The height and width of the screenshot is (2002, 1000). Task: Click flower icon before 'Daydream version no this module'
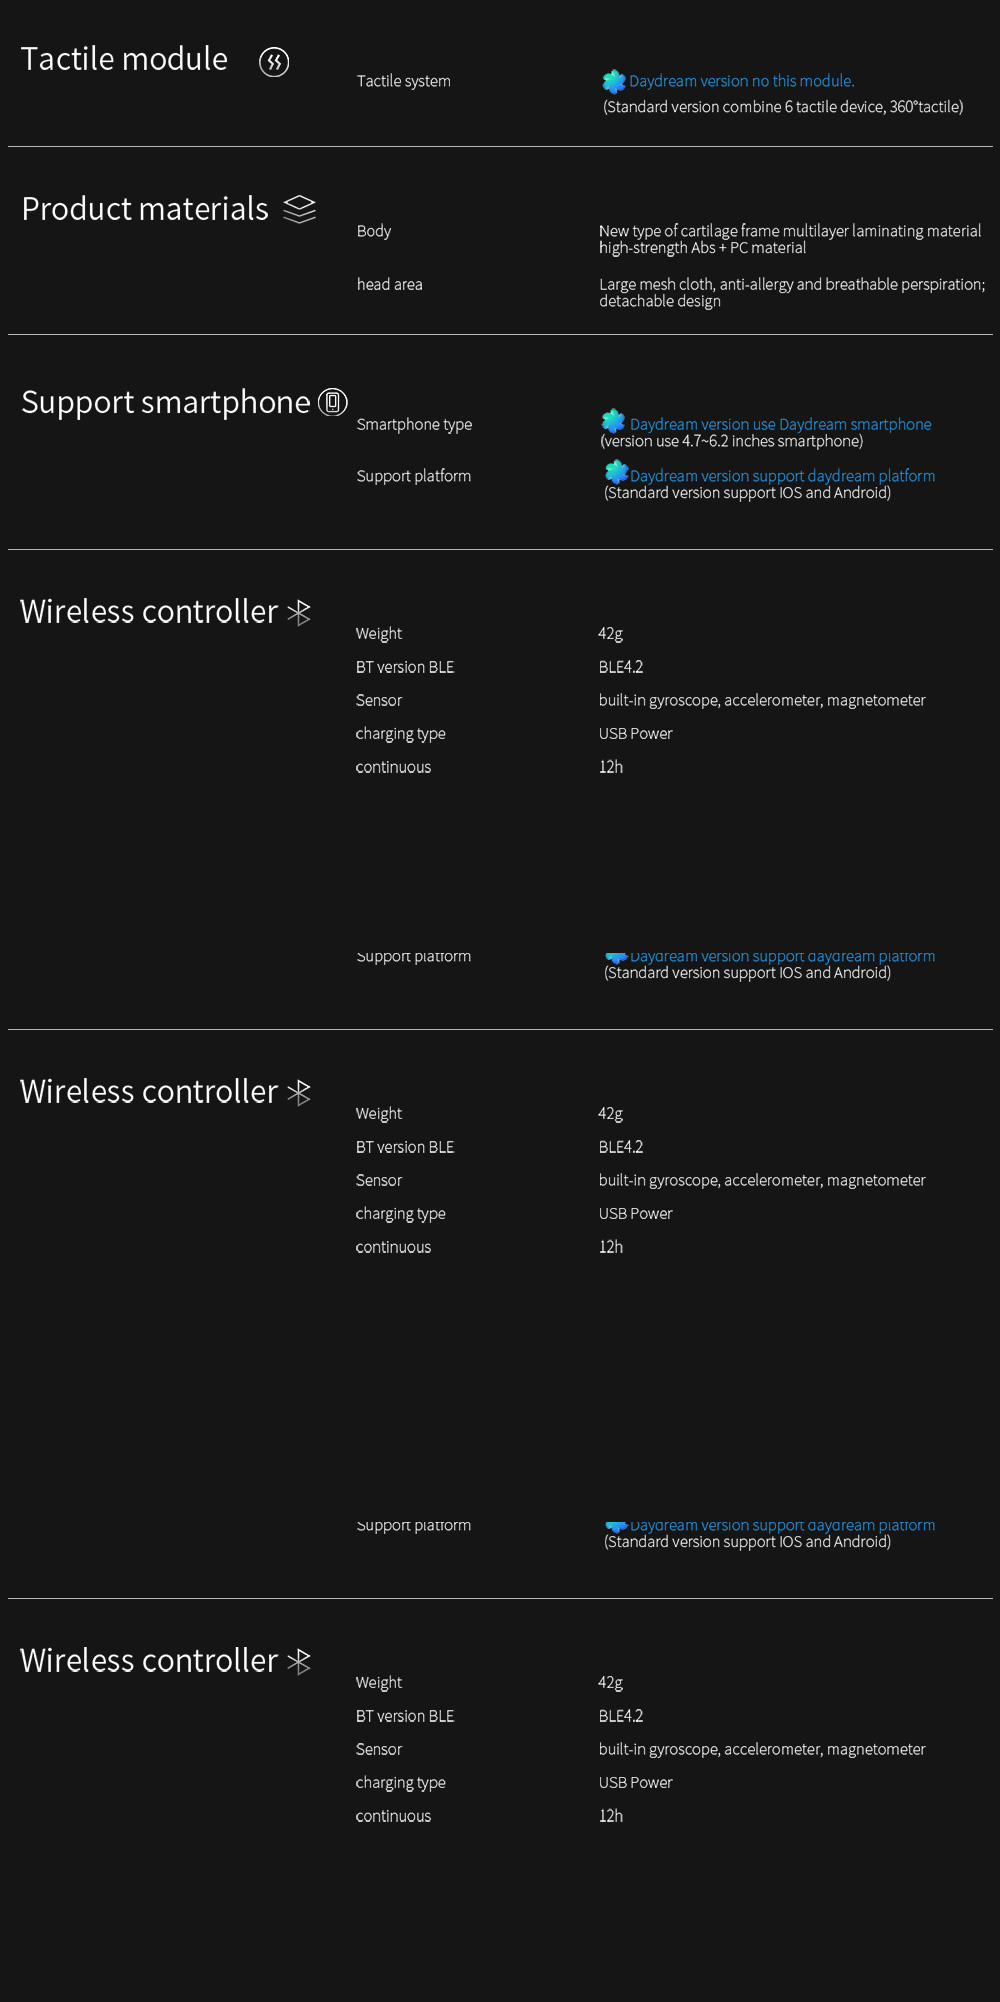[614, 81]
